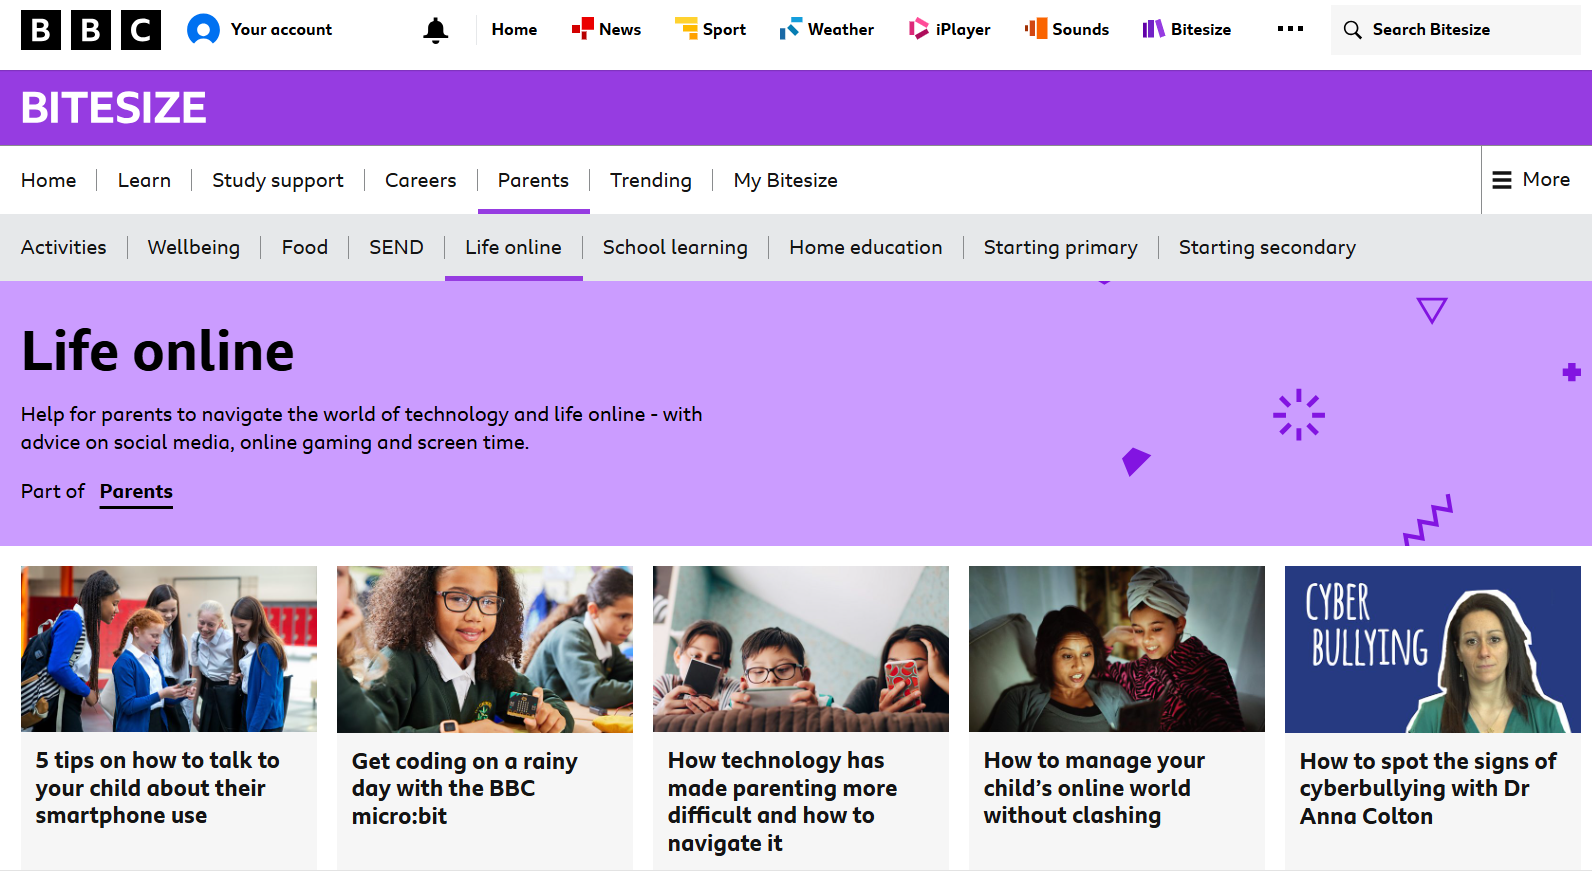Open the SEND sub-tab
The width and height of the screenshot is (1592, 871).
[x=396, y=247]
